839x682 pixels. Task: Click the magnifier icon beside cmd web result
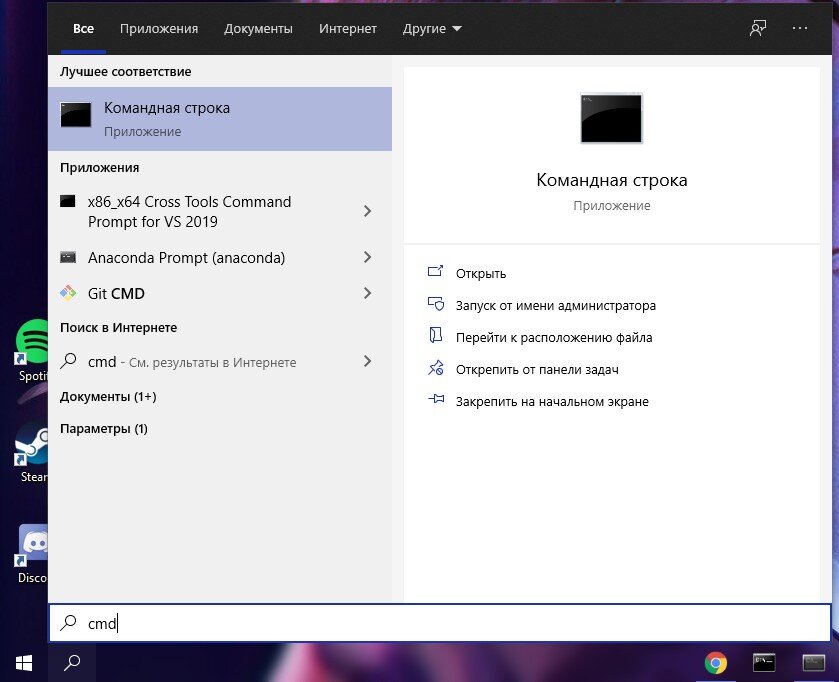pos(68,361)
